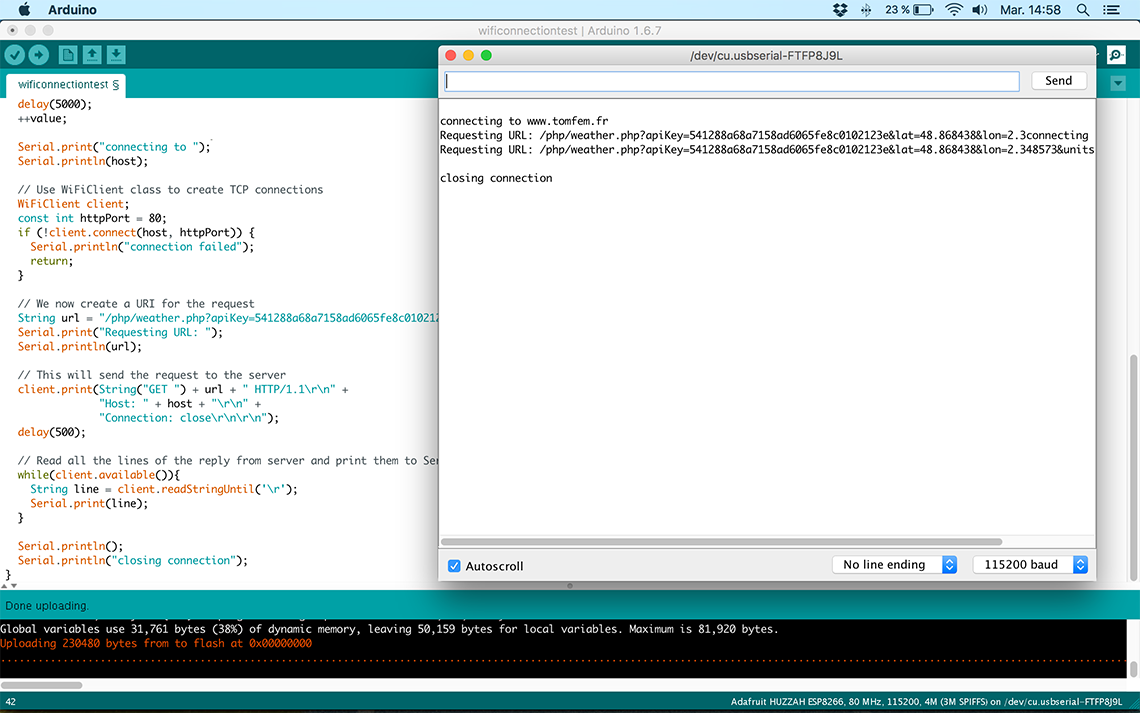The width and height of the screenshot is (1140, 713).
Task: Click the 'Done uploading.' status message
Action: [47, 605]
